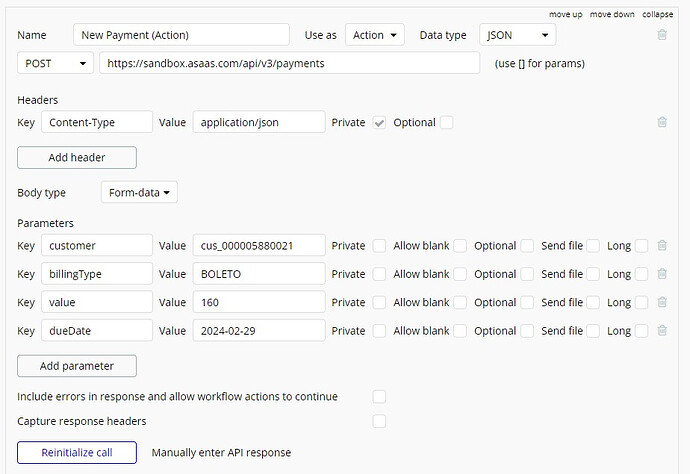
Task: Remove the value parameter row
Action: click(662, 302)
